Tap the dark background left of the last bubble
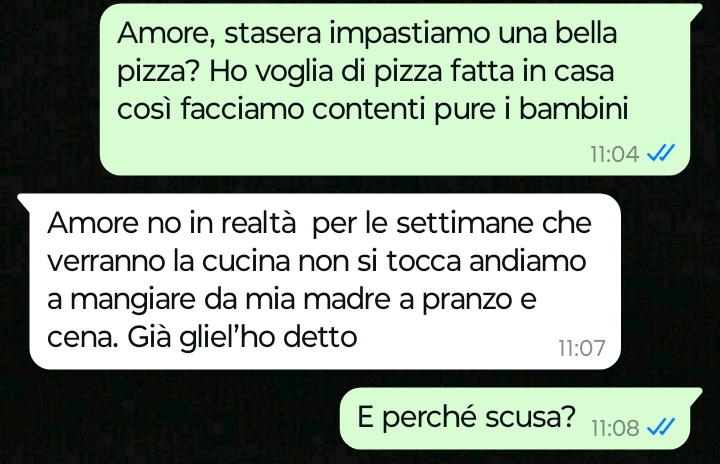This screenshot has height=464, width=720. coord(170,418)
